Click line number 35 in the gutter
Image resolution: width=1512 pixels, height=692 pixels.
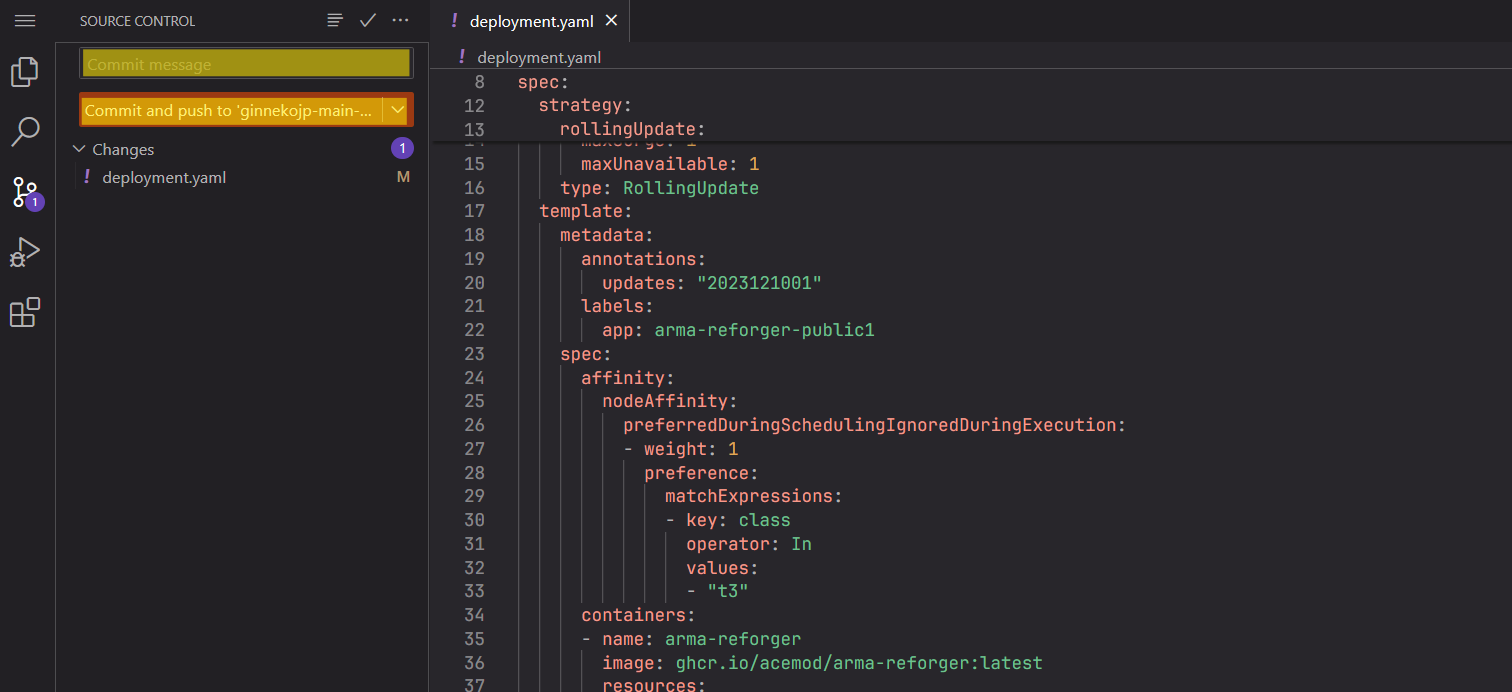[474, 639]
